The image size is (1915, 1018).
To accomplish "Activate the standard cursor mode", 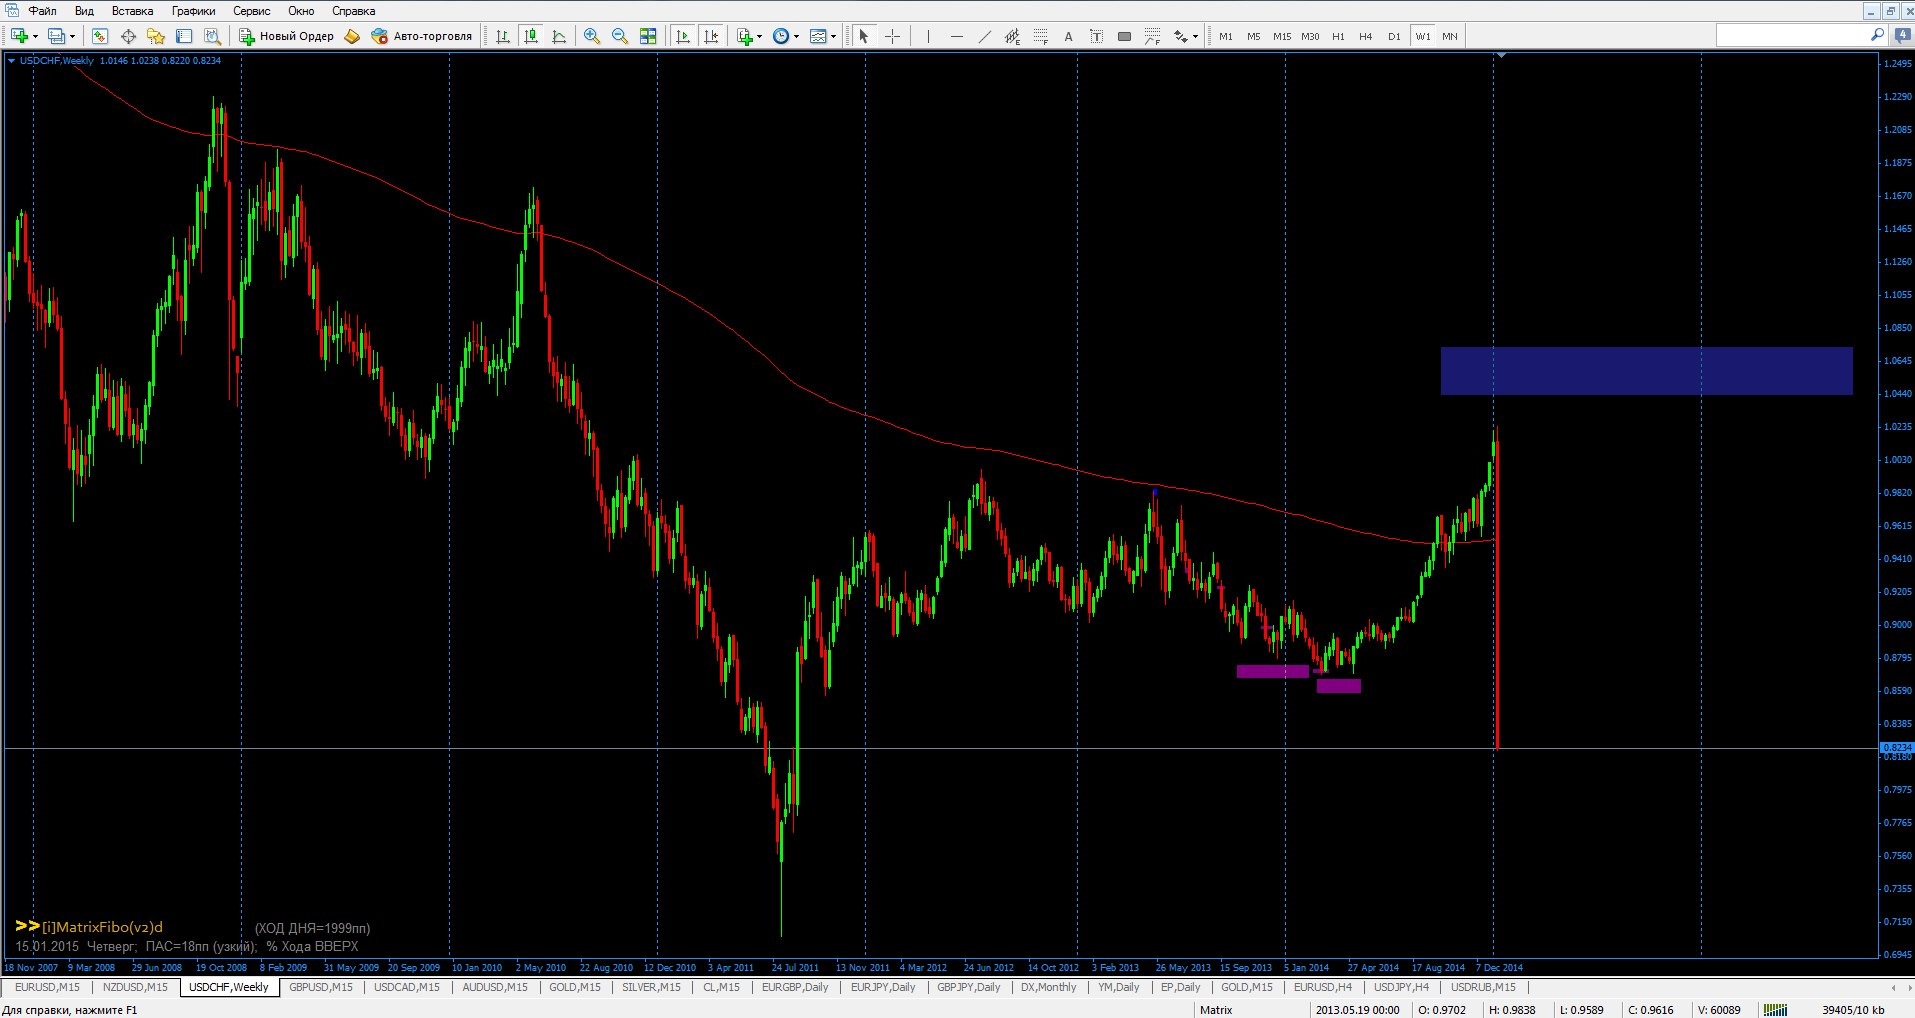I will click(864, 36).
